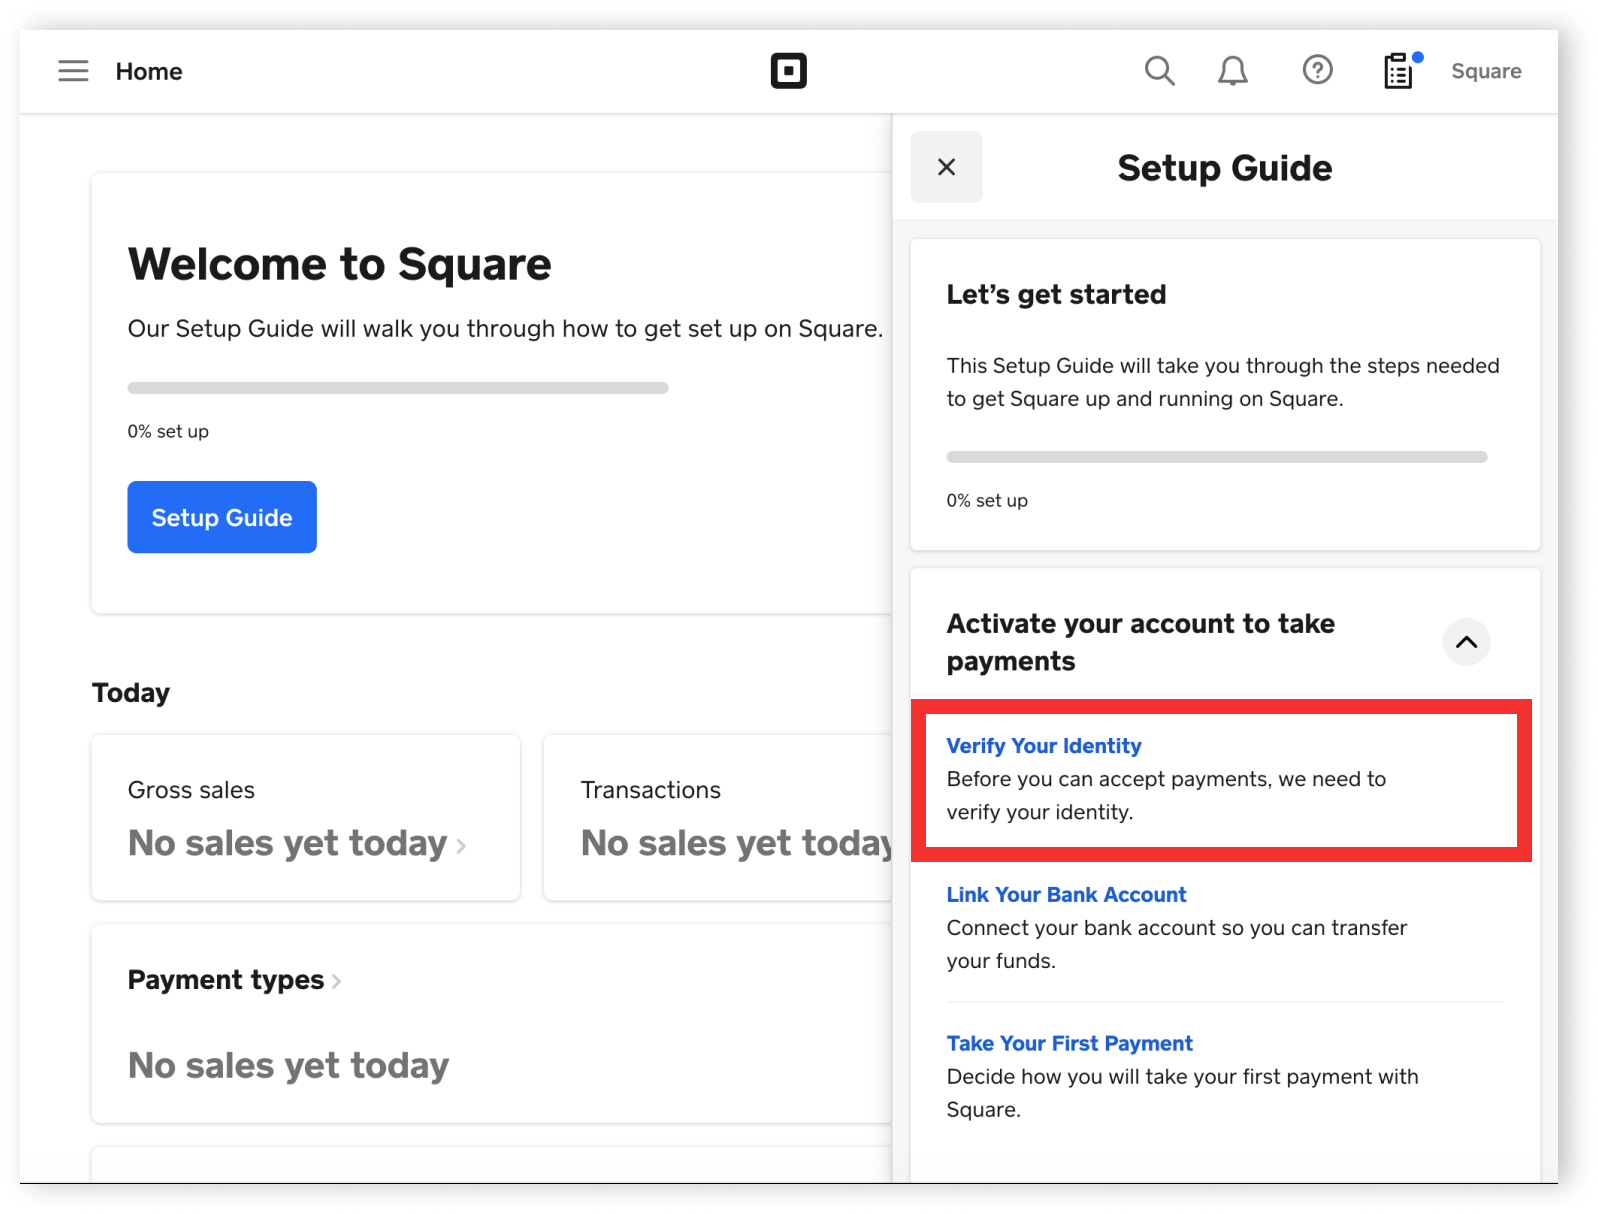Image resolution: width=1598 pixels, height=1214 pixels.
Task: Click the Home page title
Action: tap(149, 71)
